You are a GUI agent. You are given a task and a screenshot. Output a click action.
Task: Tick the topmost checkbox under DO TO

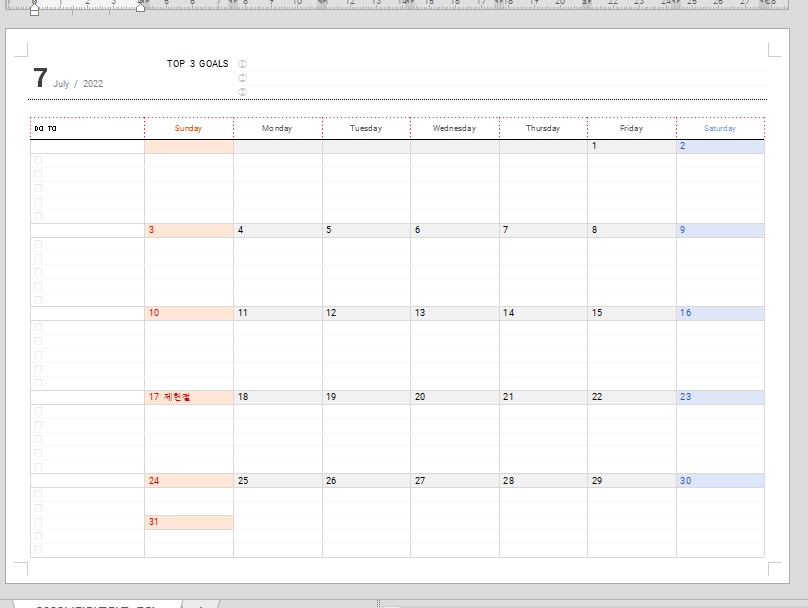pos(38,160)
